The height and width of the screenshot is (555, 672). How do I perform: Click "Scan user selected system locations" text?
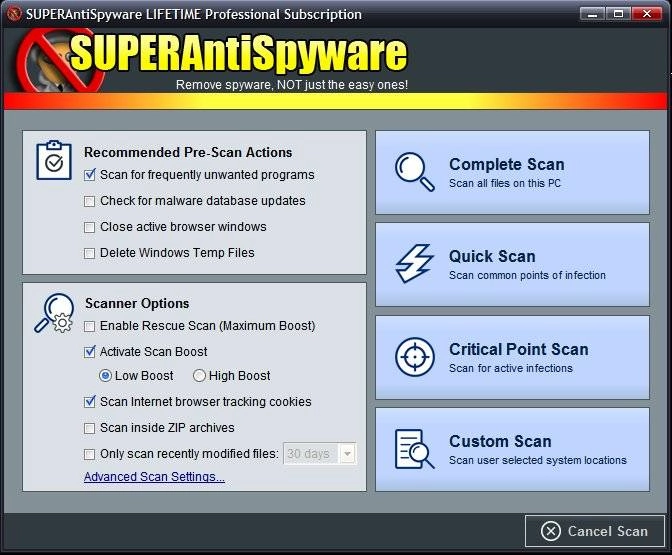pyautogui.click(x=538, y=460)
